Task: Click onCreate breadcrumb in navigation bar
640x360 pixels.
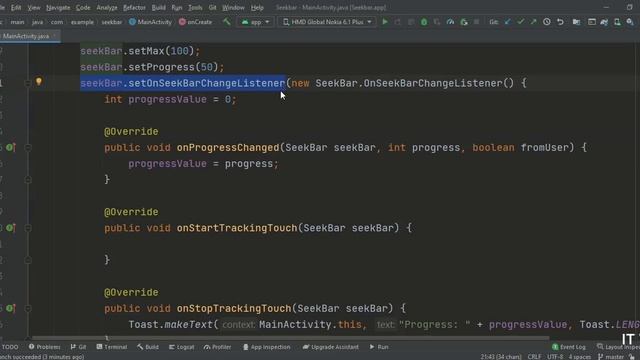Action: (x=196, y=22)
